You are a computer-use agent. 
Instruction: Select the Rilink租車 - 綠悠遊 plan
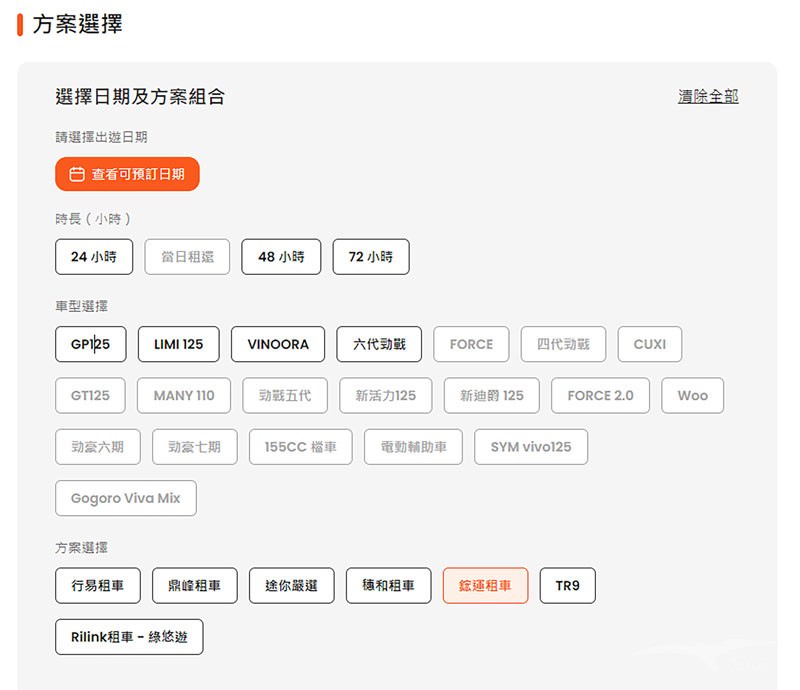(x=129, y=637)
